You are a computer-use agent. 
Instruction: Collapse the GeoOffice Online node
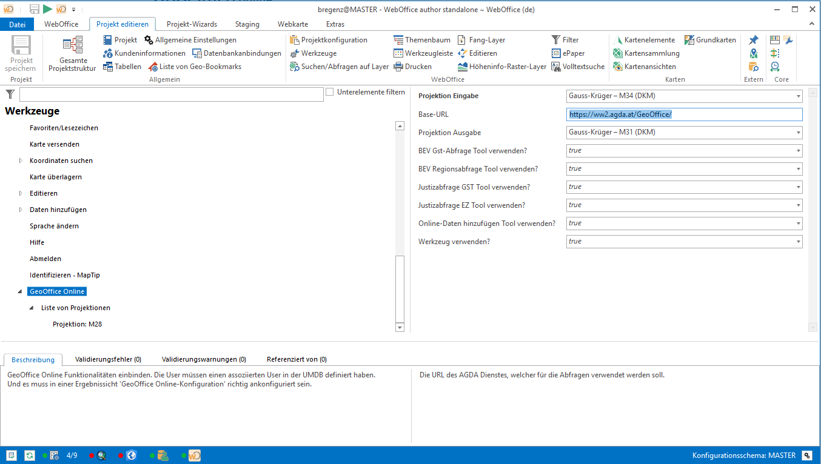(x=20, y=292)
